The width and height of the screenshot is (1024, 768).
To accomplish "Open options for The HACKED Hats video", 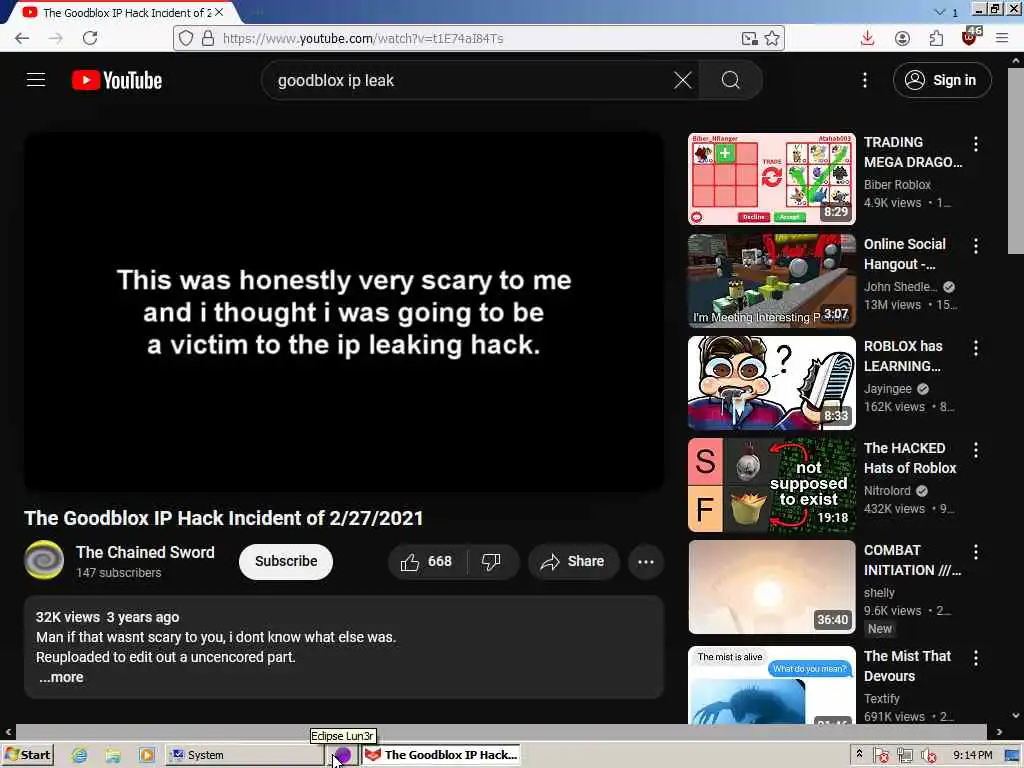I will [976, 450].
